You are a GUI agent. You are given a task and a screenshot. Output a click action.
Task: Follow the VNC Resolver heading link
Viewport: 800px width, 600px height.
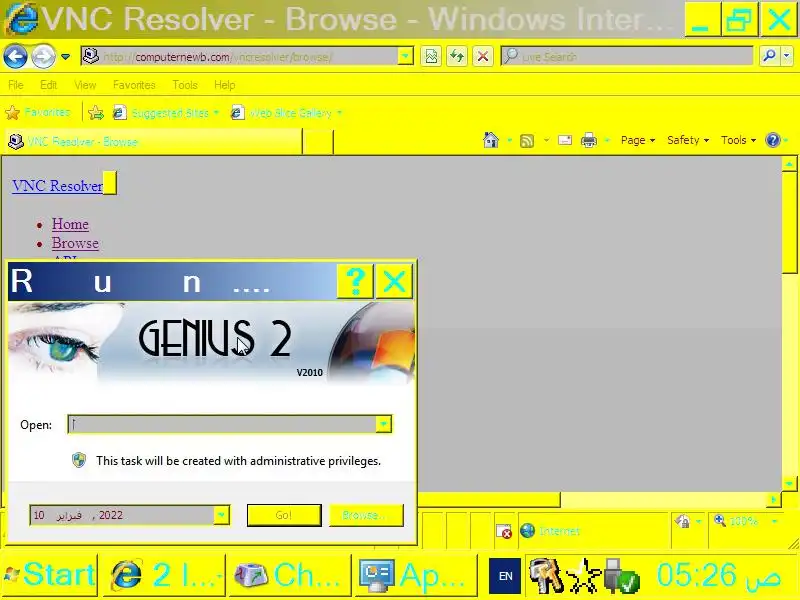pos(58,186)
